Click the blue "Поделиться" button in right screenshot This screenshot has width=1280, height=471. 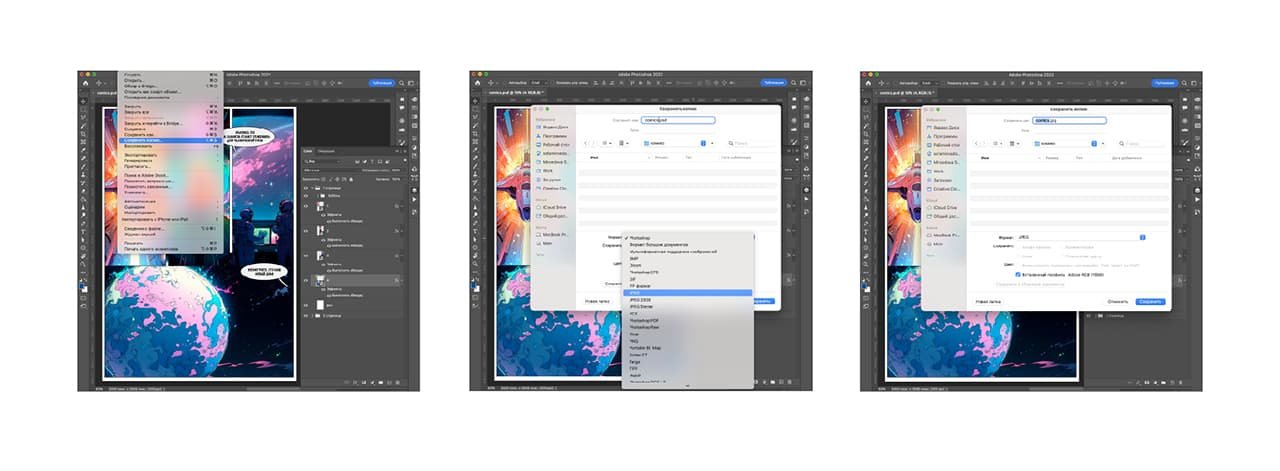1164,83
